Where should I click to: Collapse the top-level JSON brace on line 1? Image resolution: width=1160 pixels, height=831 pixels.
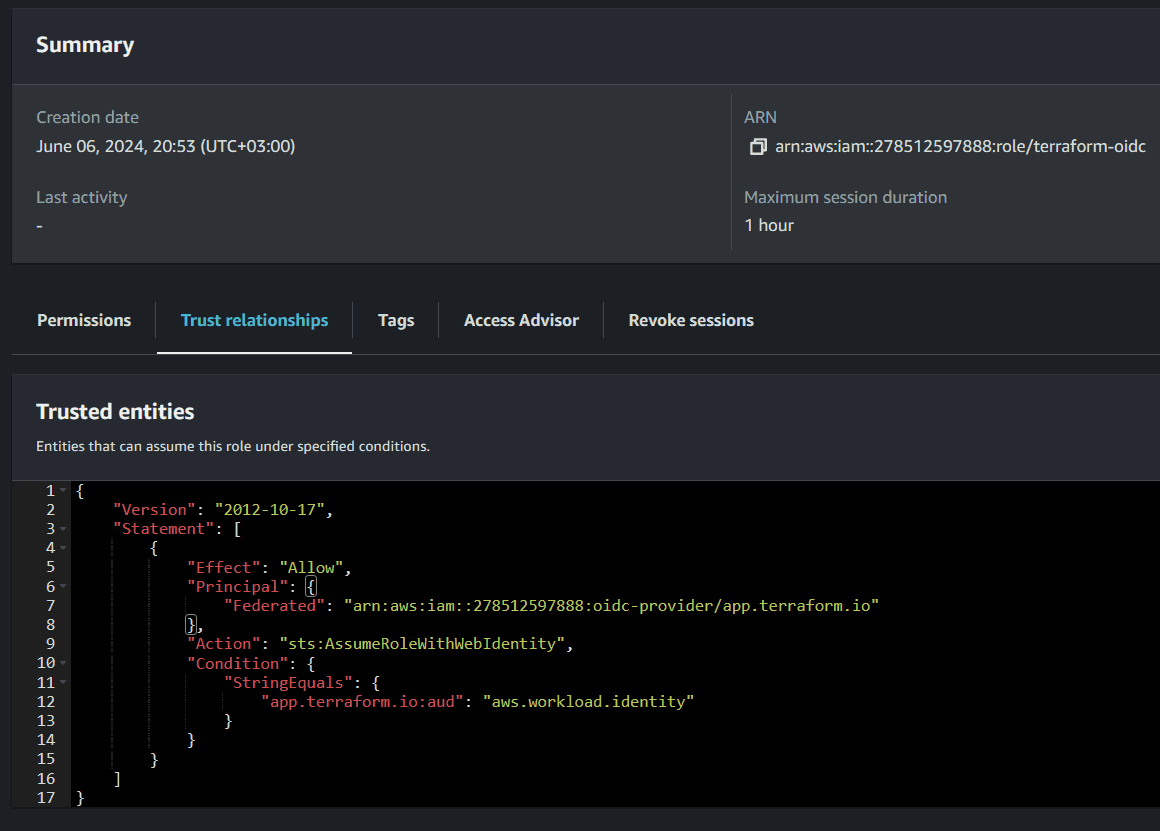coord(62,490)
